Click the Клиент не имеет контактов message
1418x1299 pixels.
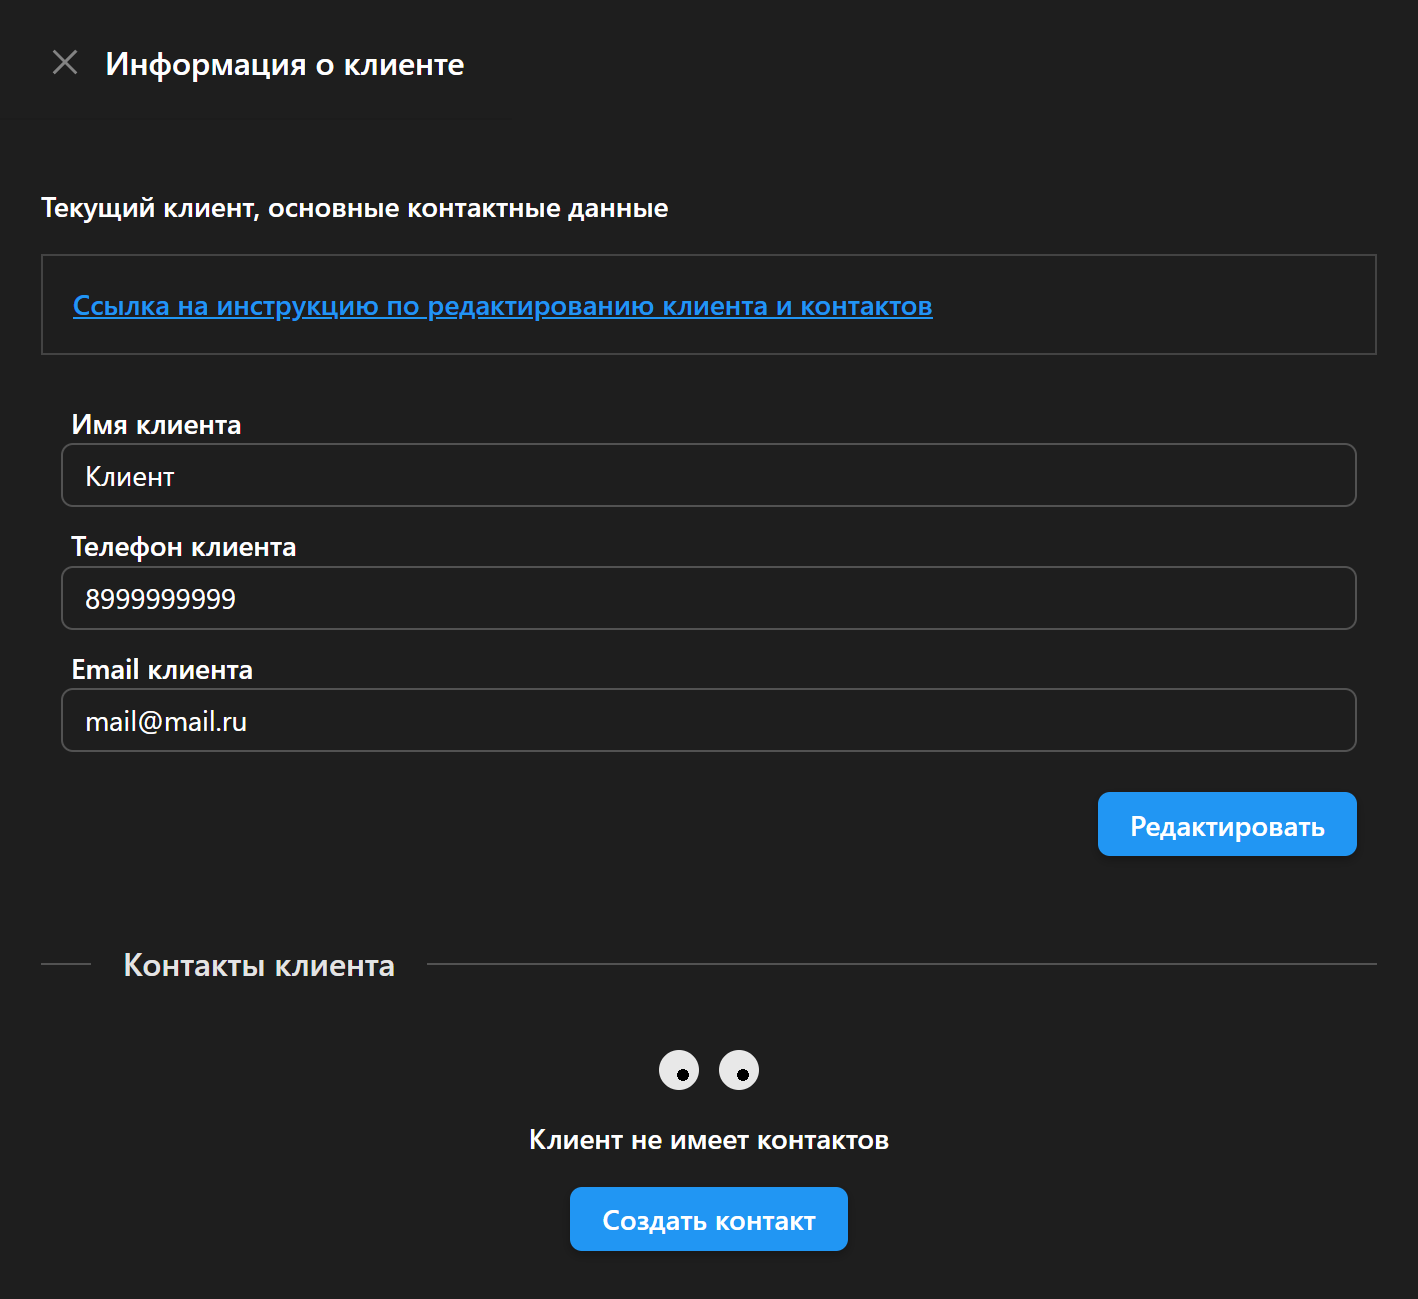point(708,1140)
